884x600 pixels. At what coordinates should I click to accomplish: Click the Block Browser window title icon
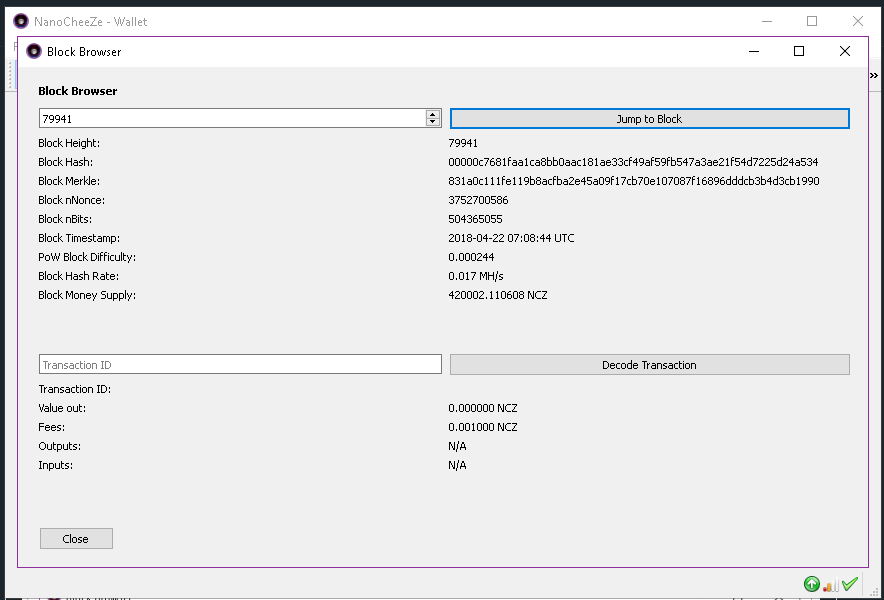34,51
